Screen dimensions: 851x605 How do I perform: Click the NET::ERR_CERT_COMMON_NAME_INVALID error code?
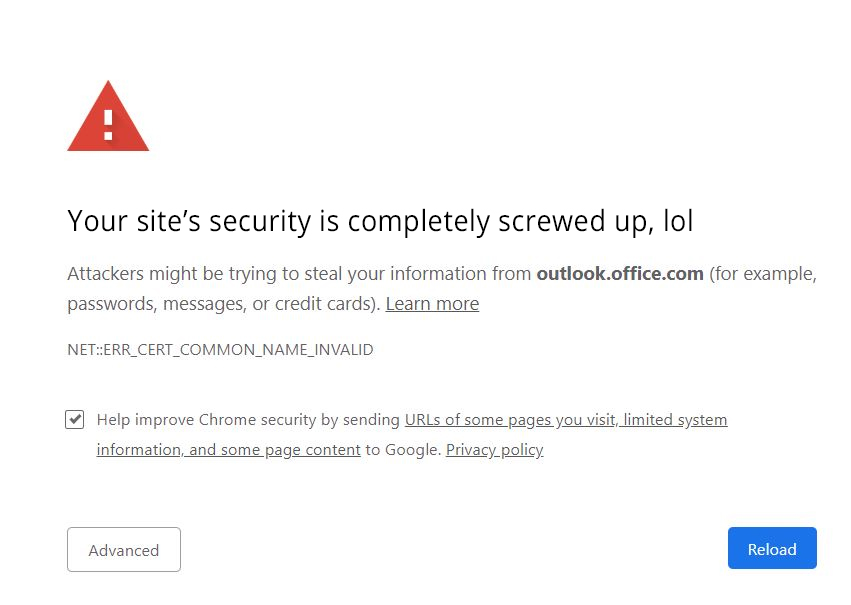pyautogui.click(x=220, y=349)
